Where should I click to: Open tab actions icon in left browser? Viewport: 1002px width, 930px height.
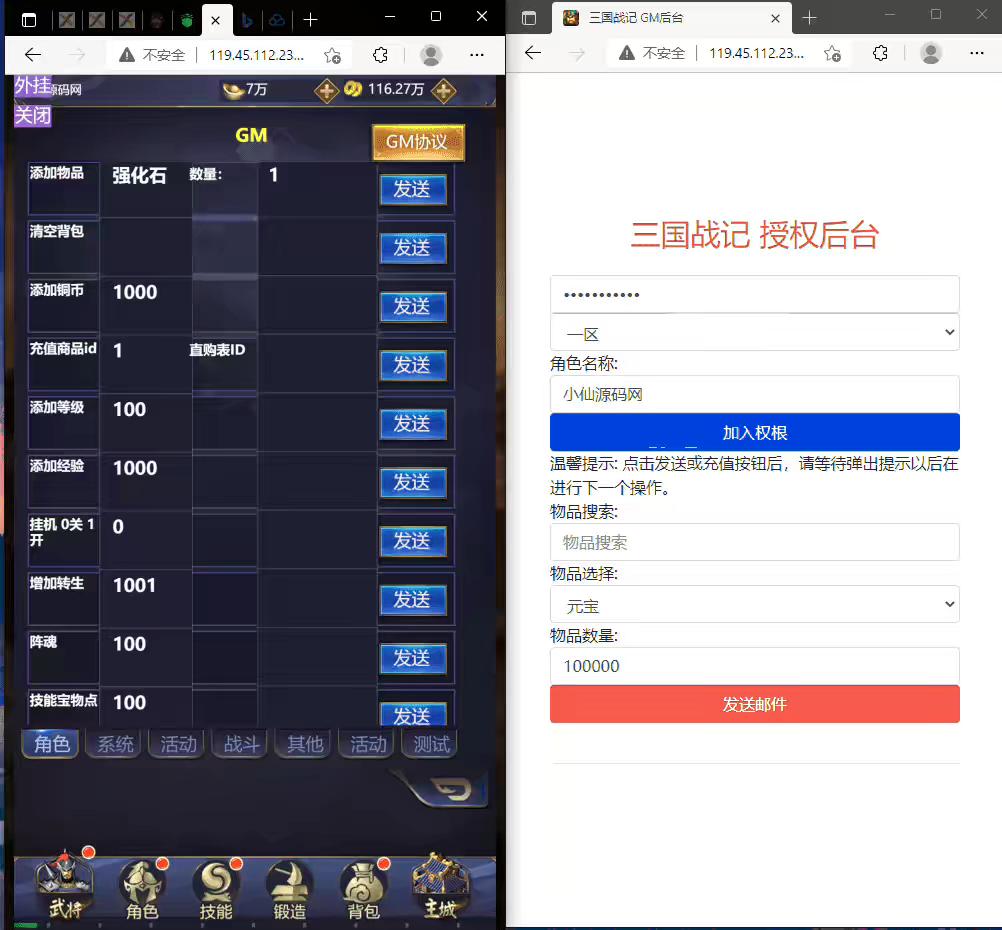pos(29,20)
